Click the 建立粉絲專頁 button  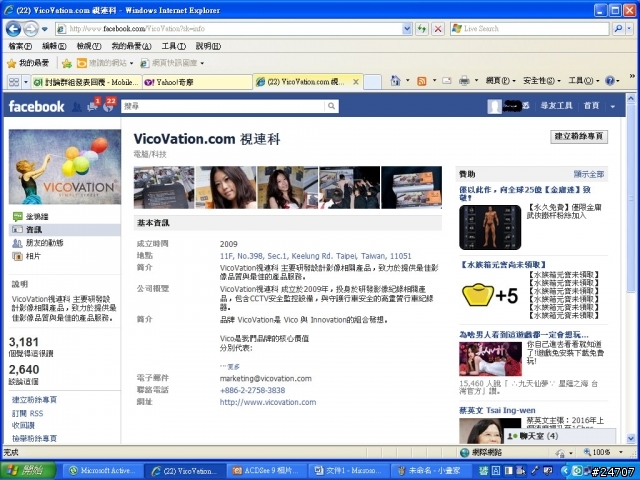click(579, 137)
